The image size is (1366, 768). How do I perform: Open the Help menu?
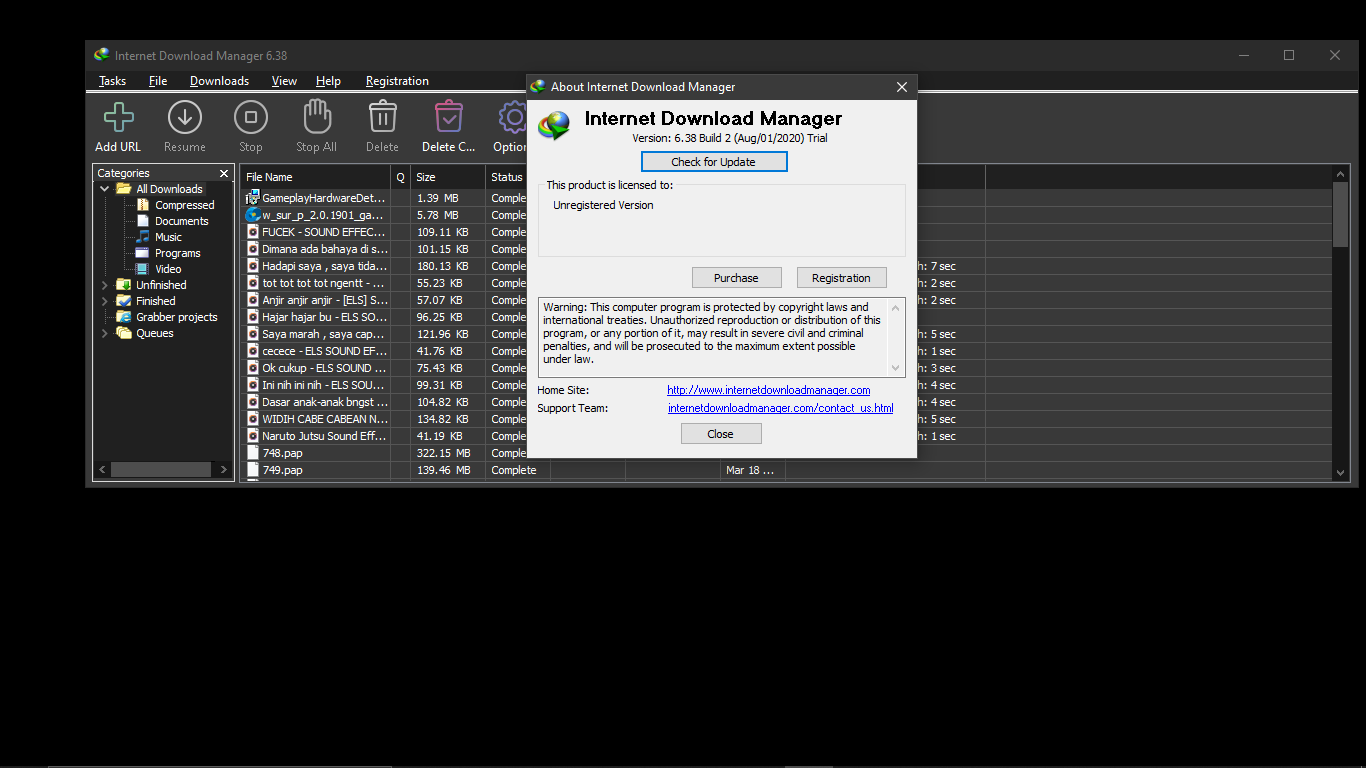(x=328, y=81)
